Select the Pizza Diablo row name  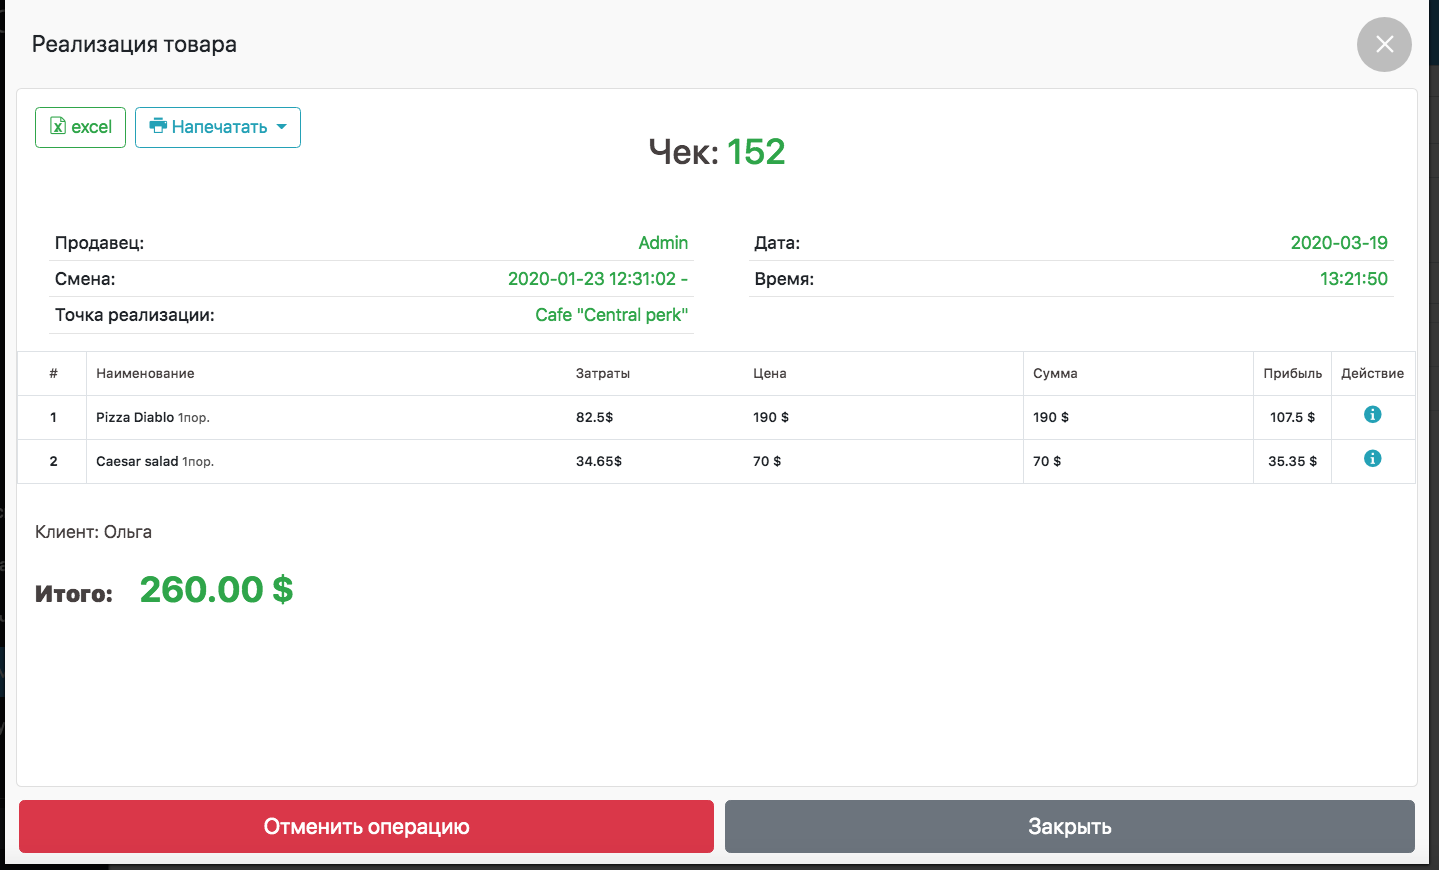pos(135,417)
